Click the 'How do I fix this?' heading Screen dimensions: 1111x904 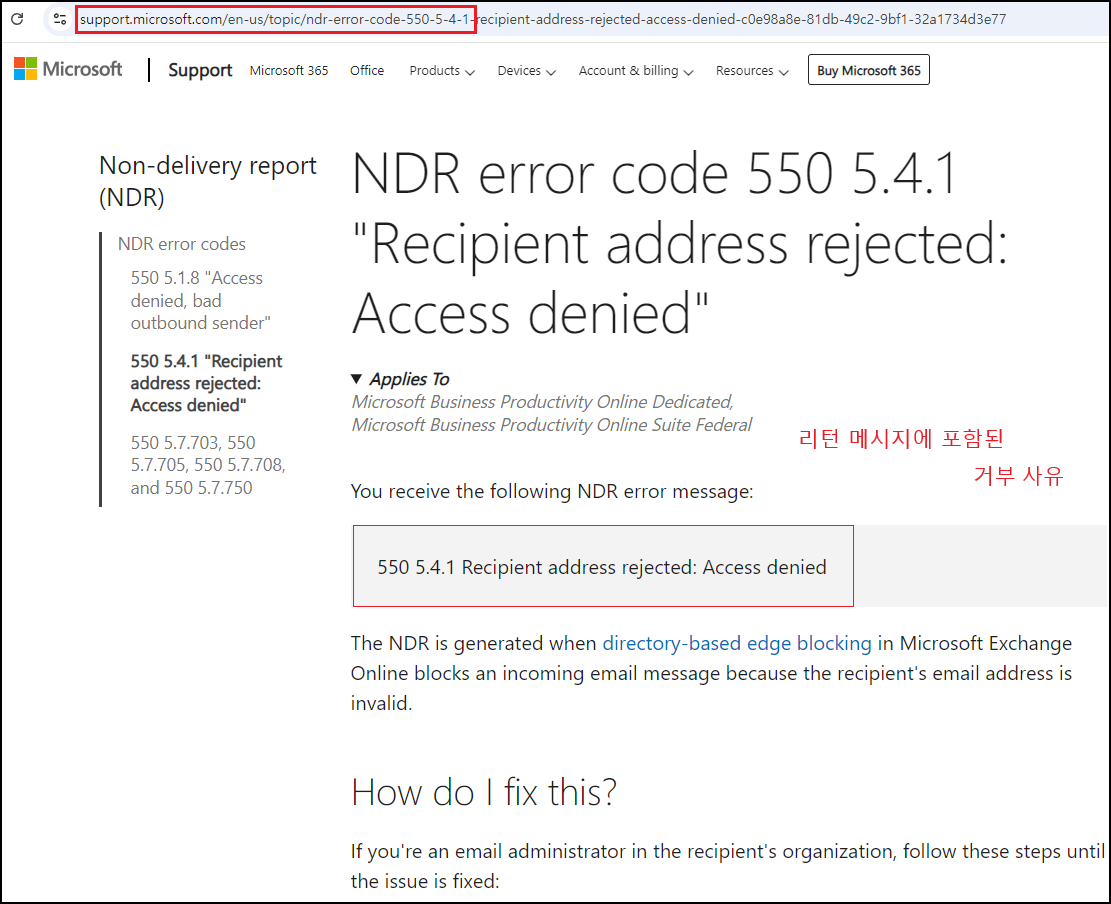coord(484,792)
